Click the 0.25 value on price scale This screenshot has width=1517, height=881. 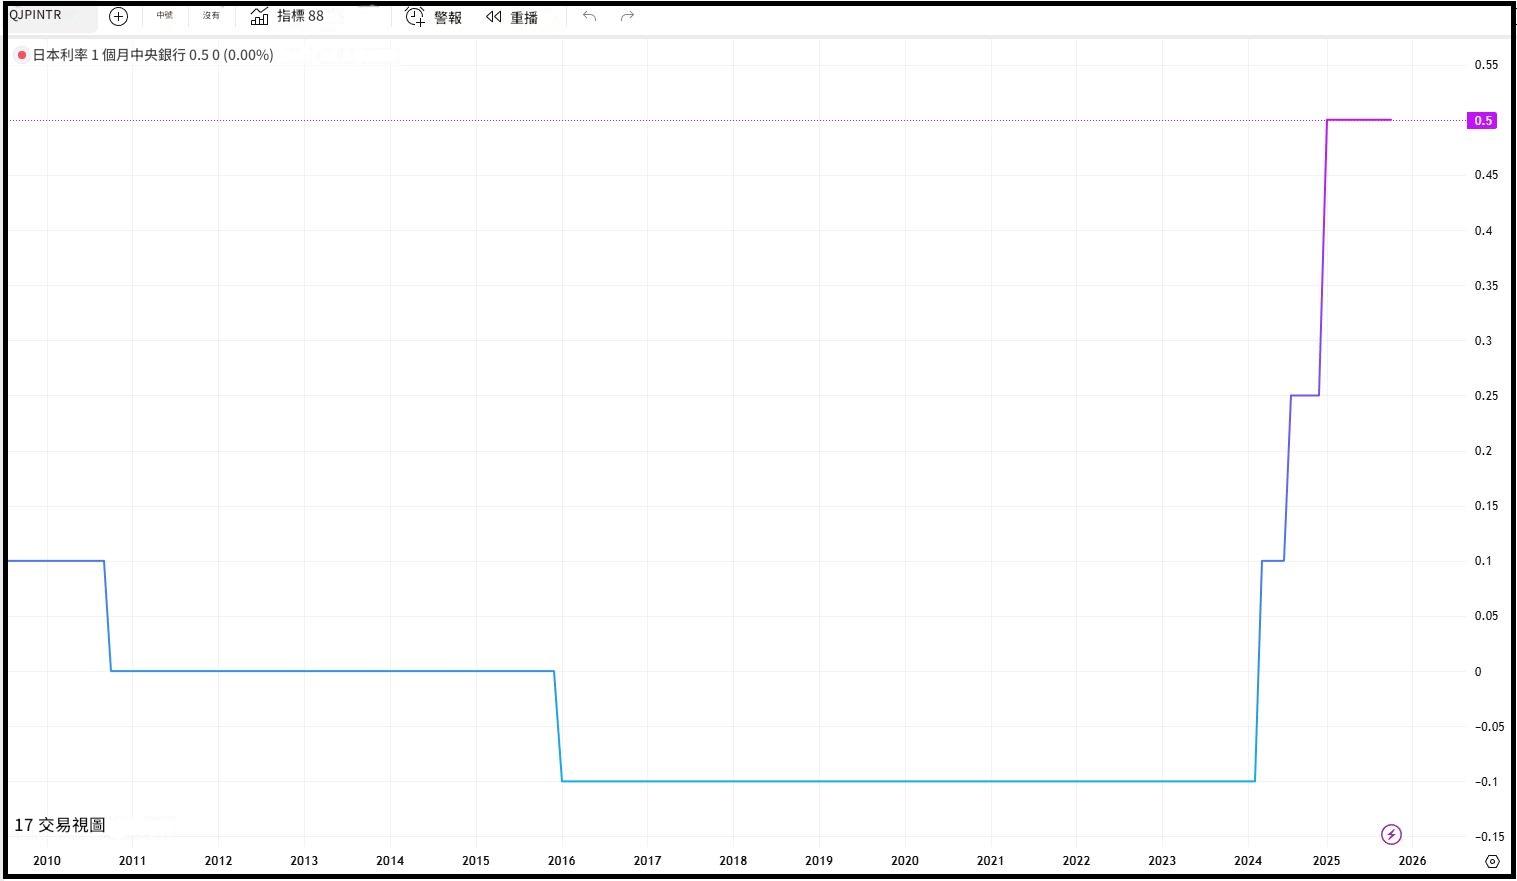pos(1486,396)
